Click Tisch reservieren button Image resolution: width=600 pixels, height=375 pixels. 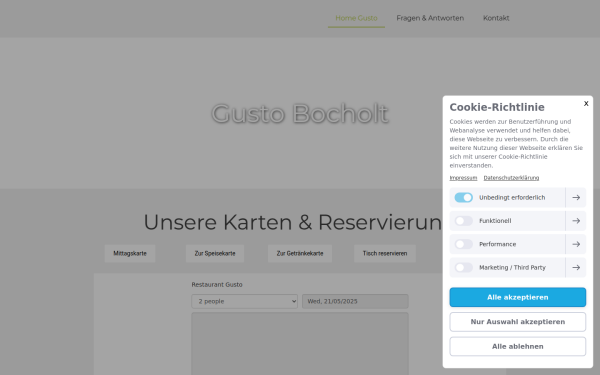coord(385,253)
